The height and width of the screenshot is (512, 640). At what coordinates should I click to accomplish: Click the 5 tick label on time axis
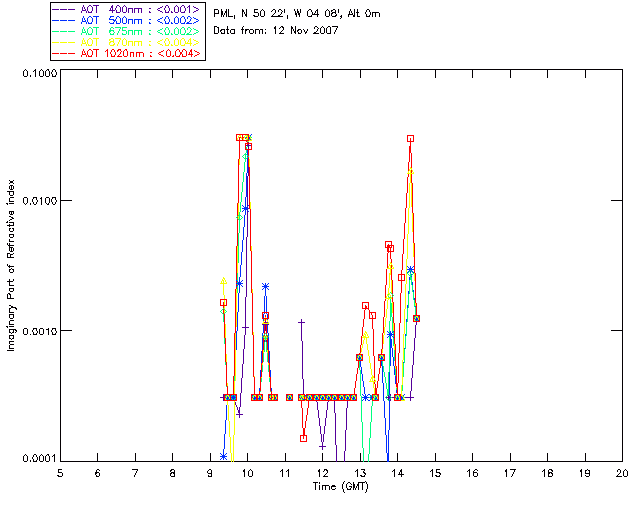coord(60,472)
